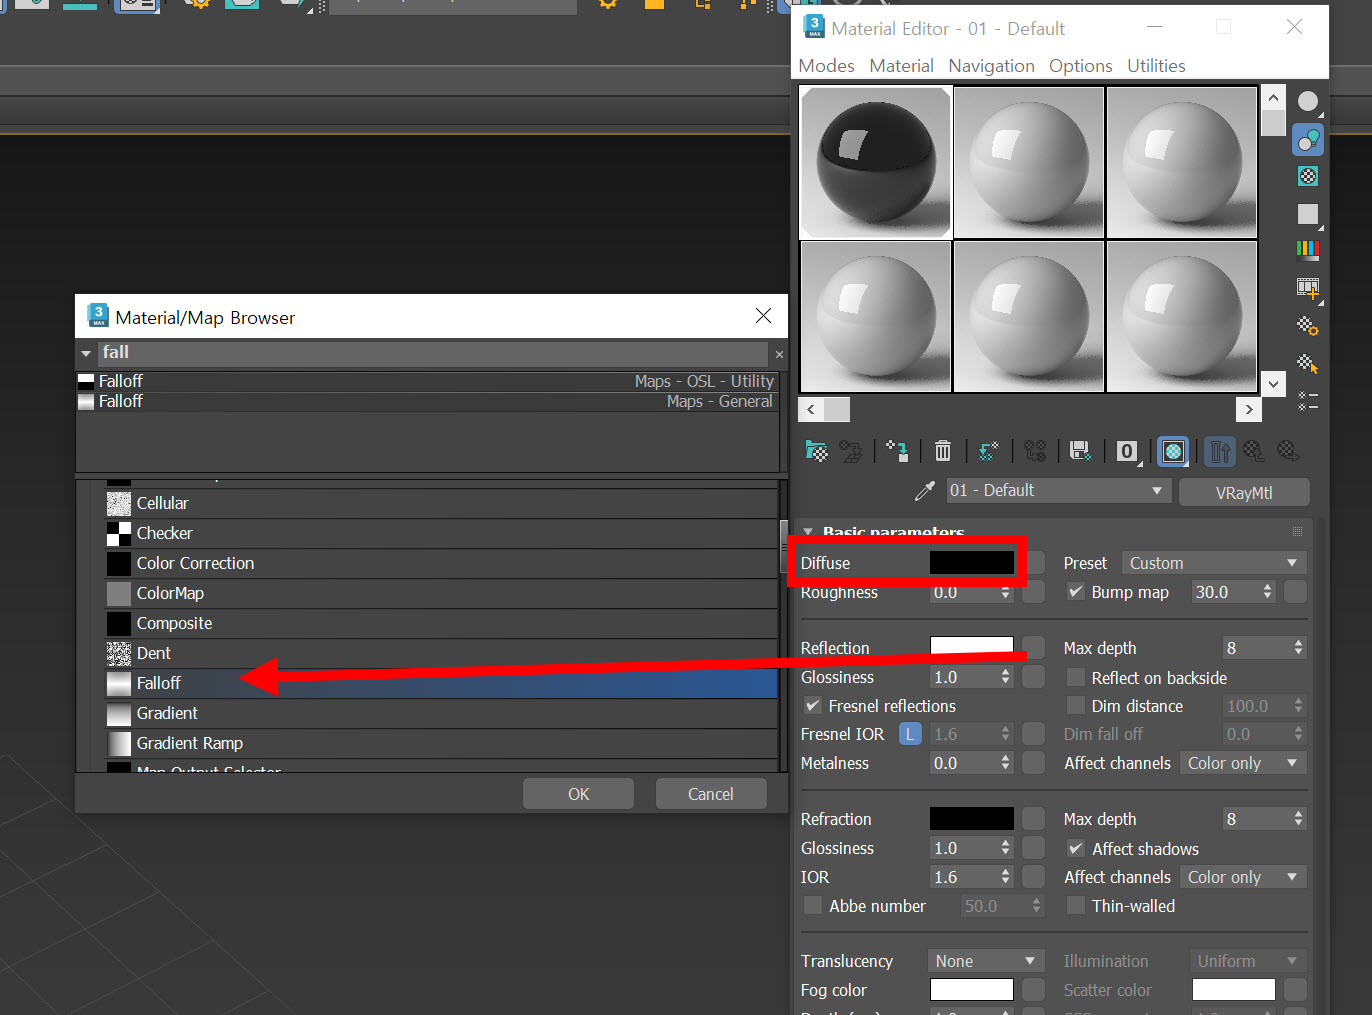Click the Get Material folder icon

pos(816,451)
